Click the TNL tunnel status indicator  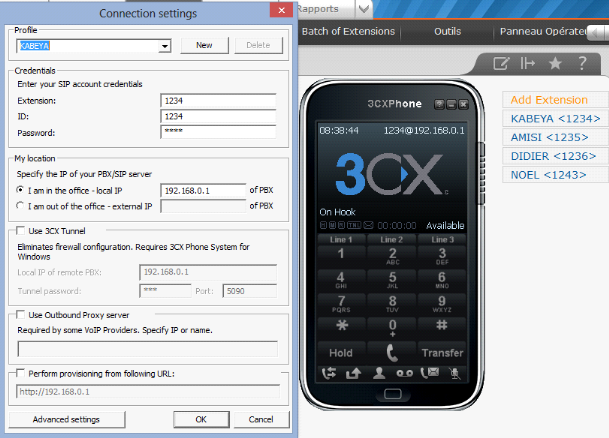[354, 225]
